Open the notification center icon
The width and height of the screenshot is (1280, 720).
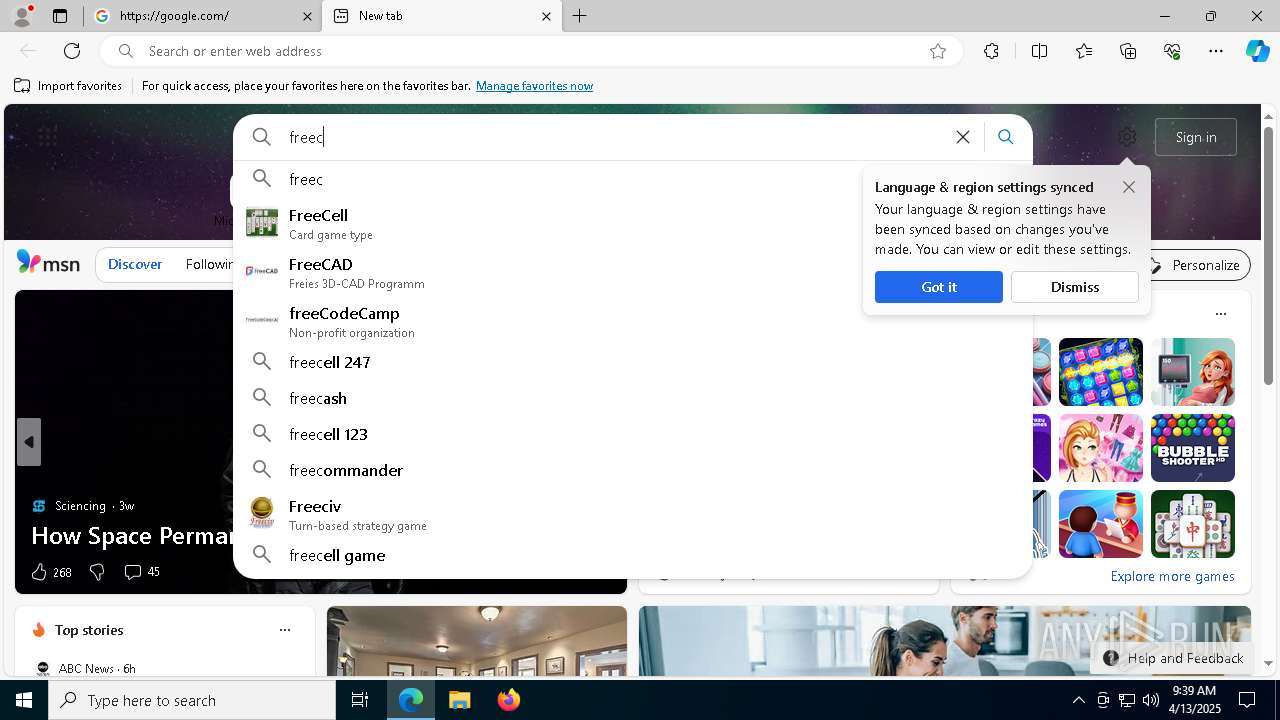pos(1247,700)
